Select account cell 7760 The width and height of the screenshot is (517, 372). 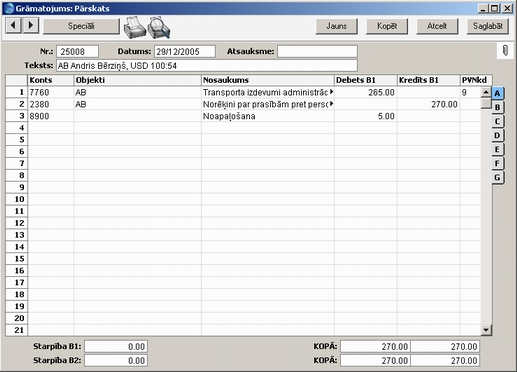click(51, 92)
